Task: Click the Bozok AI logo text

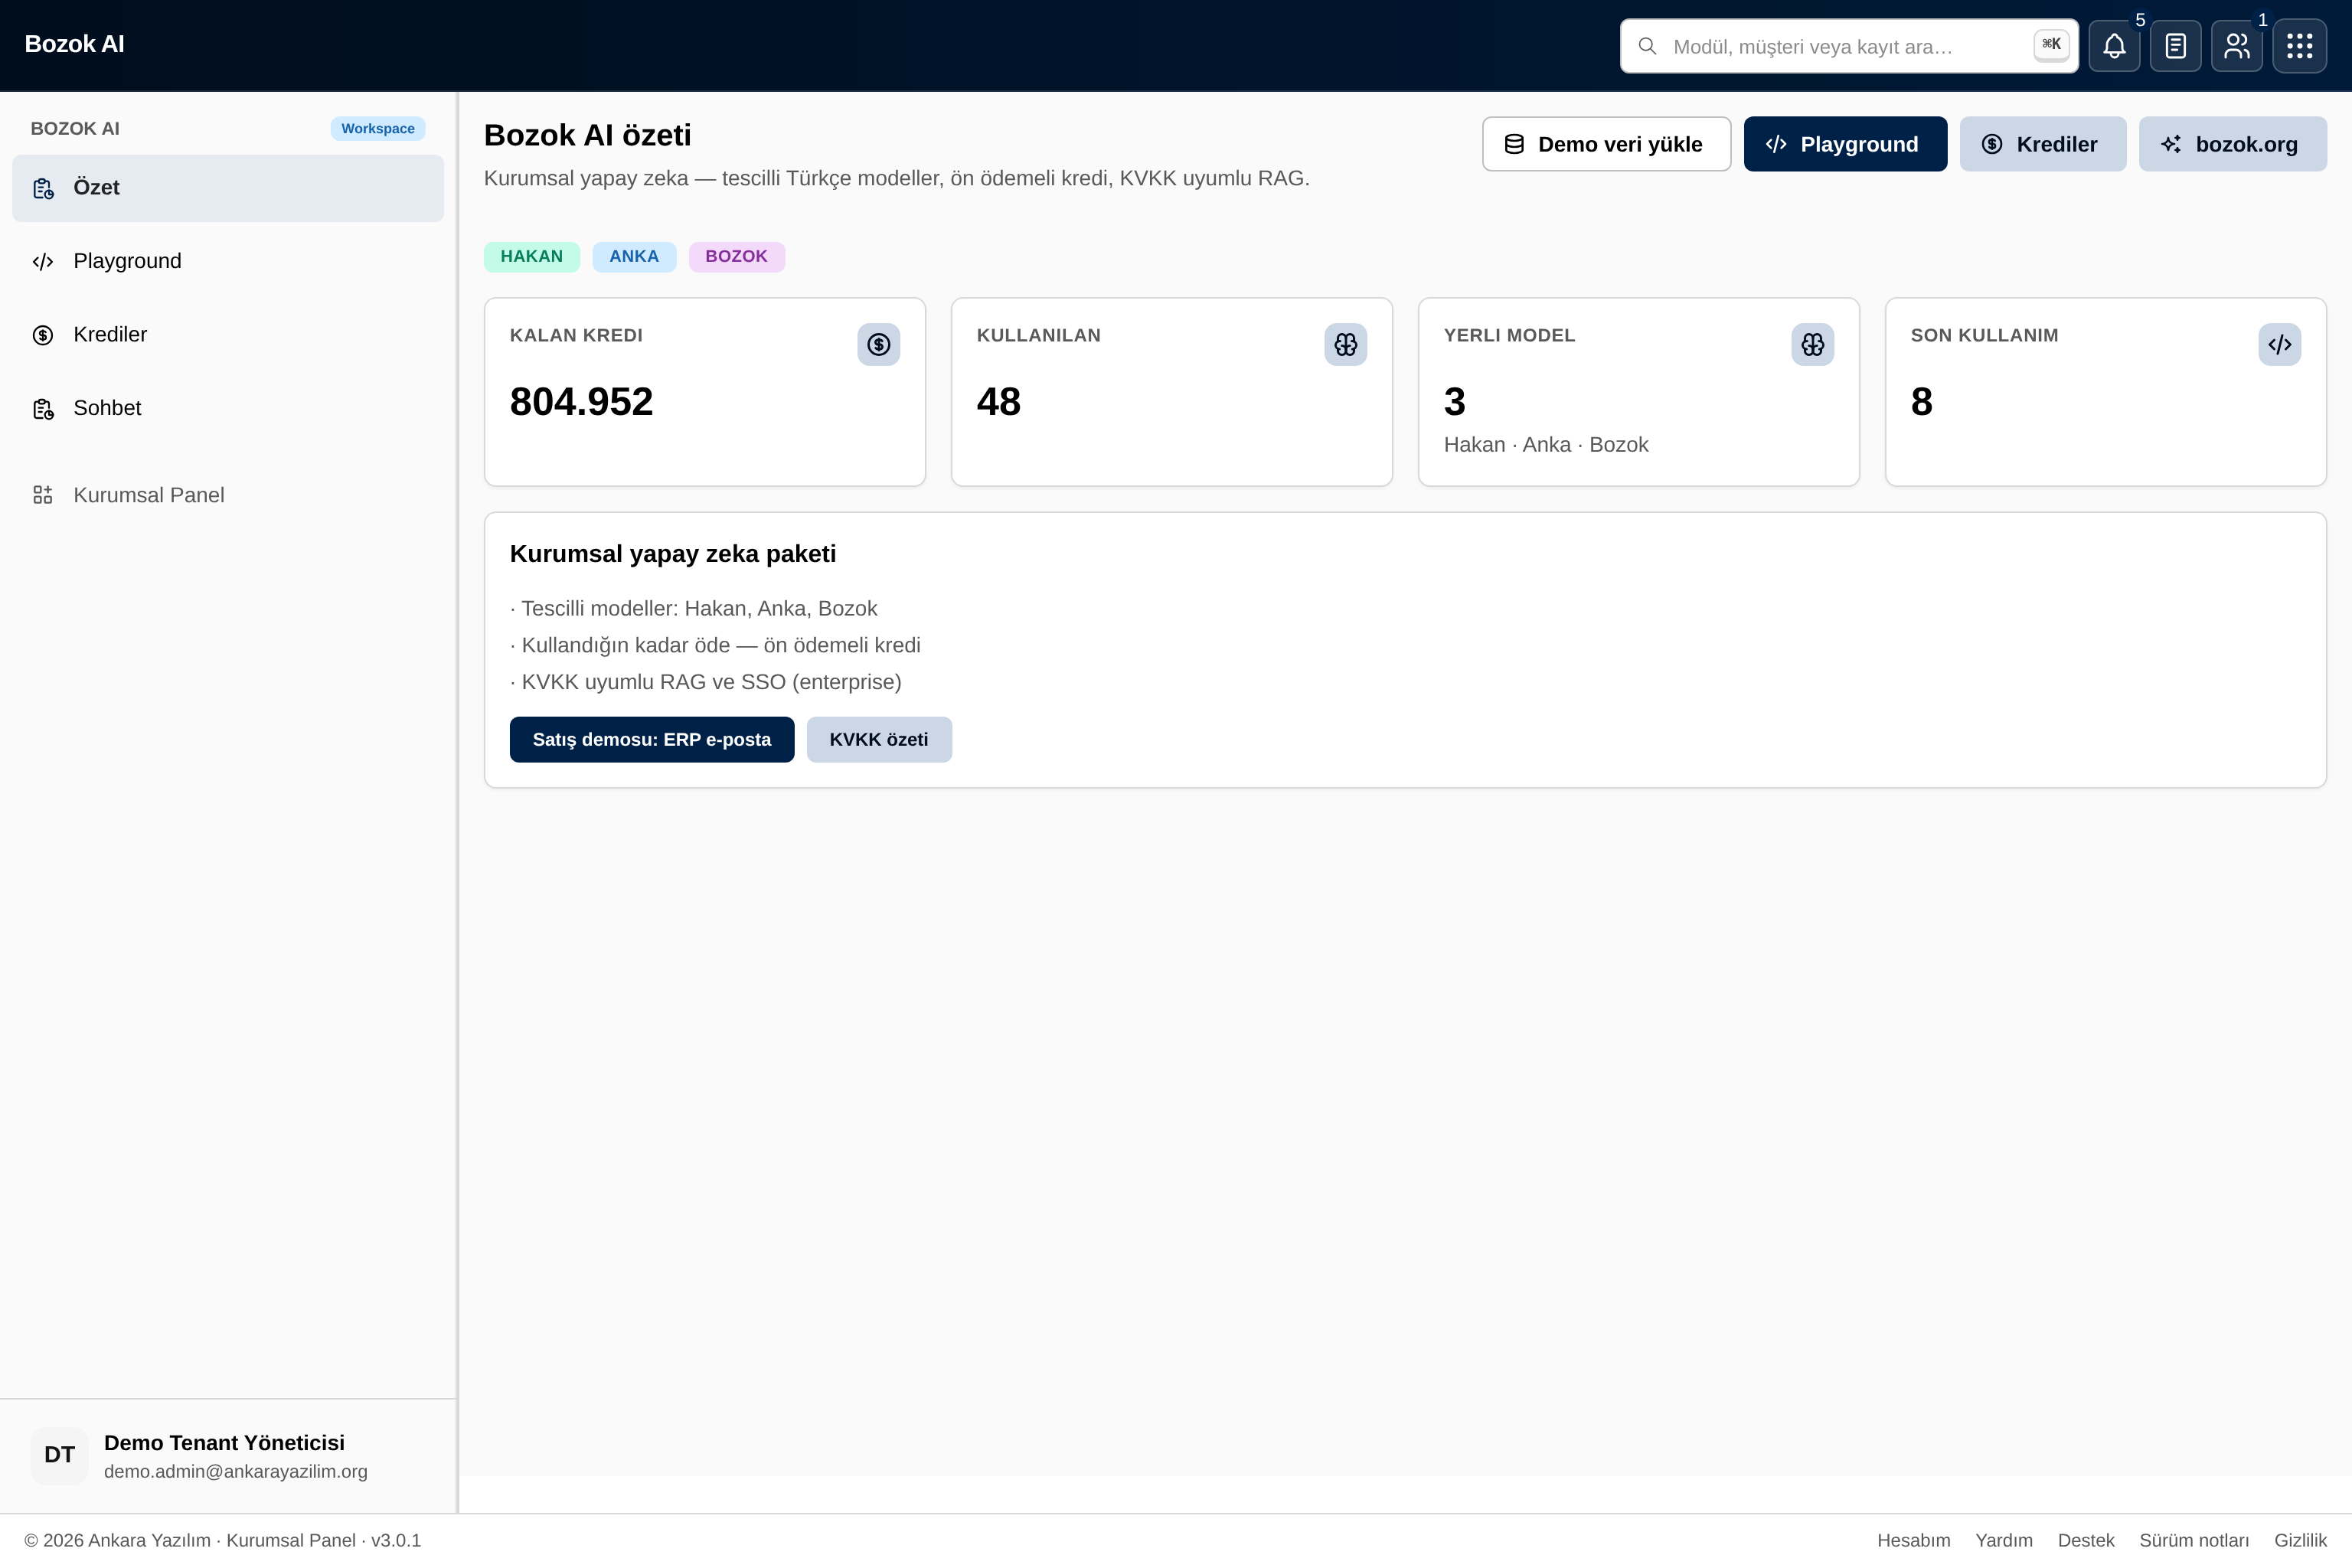Action: [x=74, y=44]
